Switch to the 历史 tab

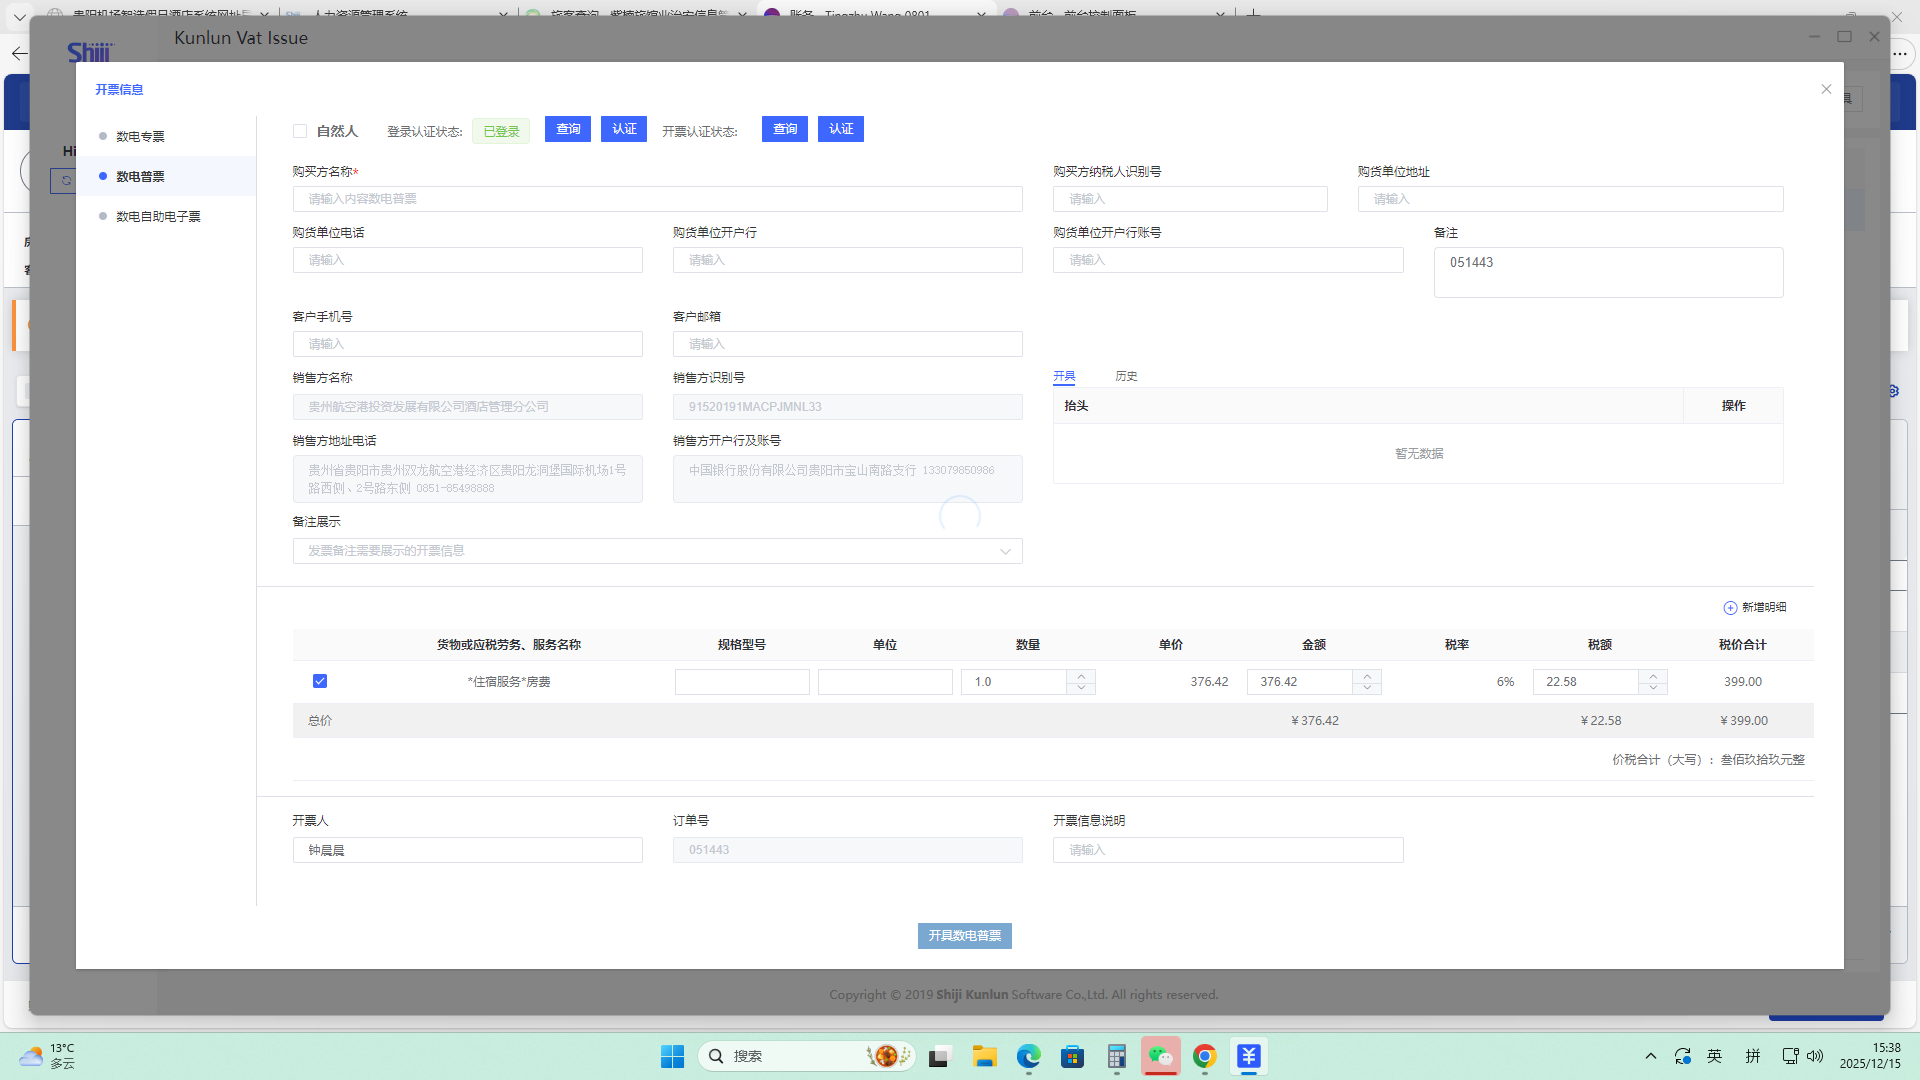click(1126, 376)
